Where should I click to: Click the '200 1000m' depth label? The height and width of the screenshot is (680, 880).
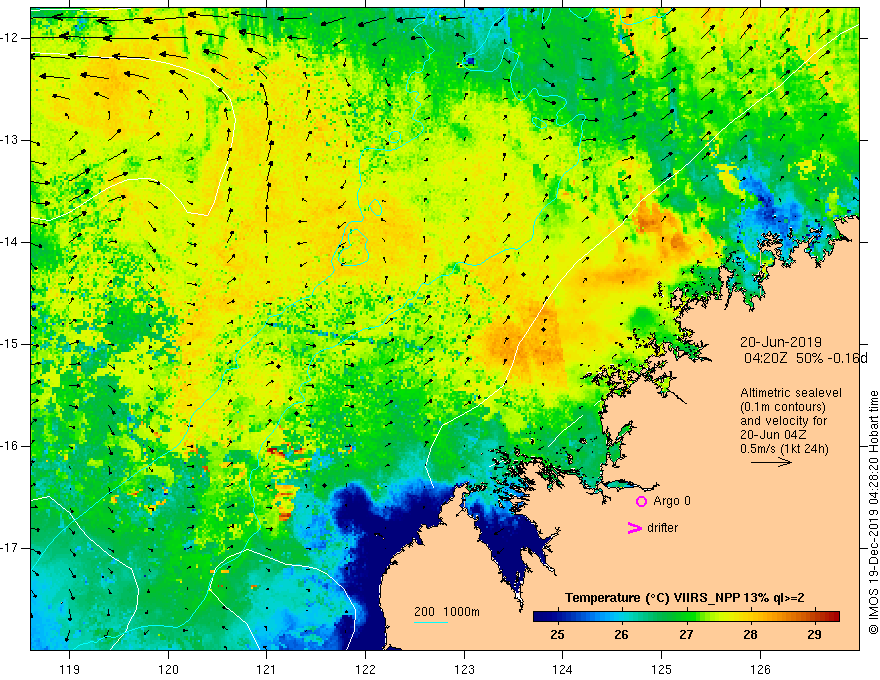tap(447, 612)
